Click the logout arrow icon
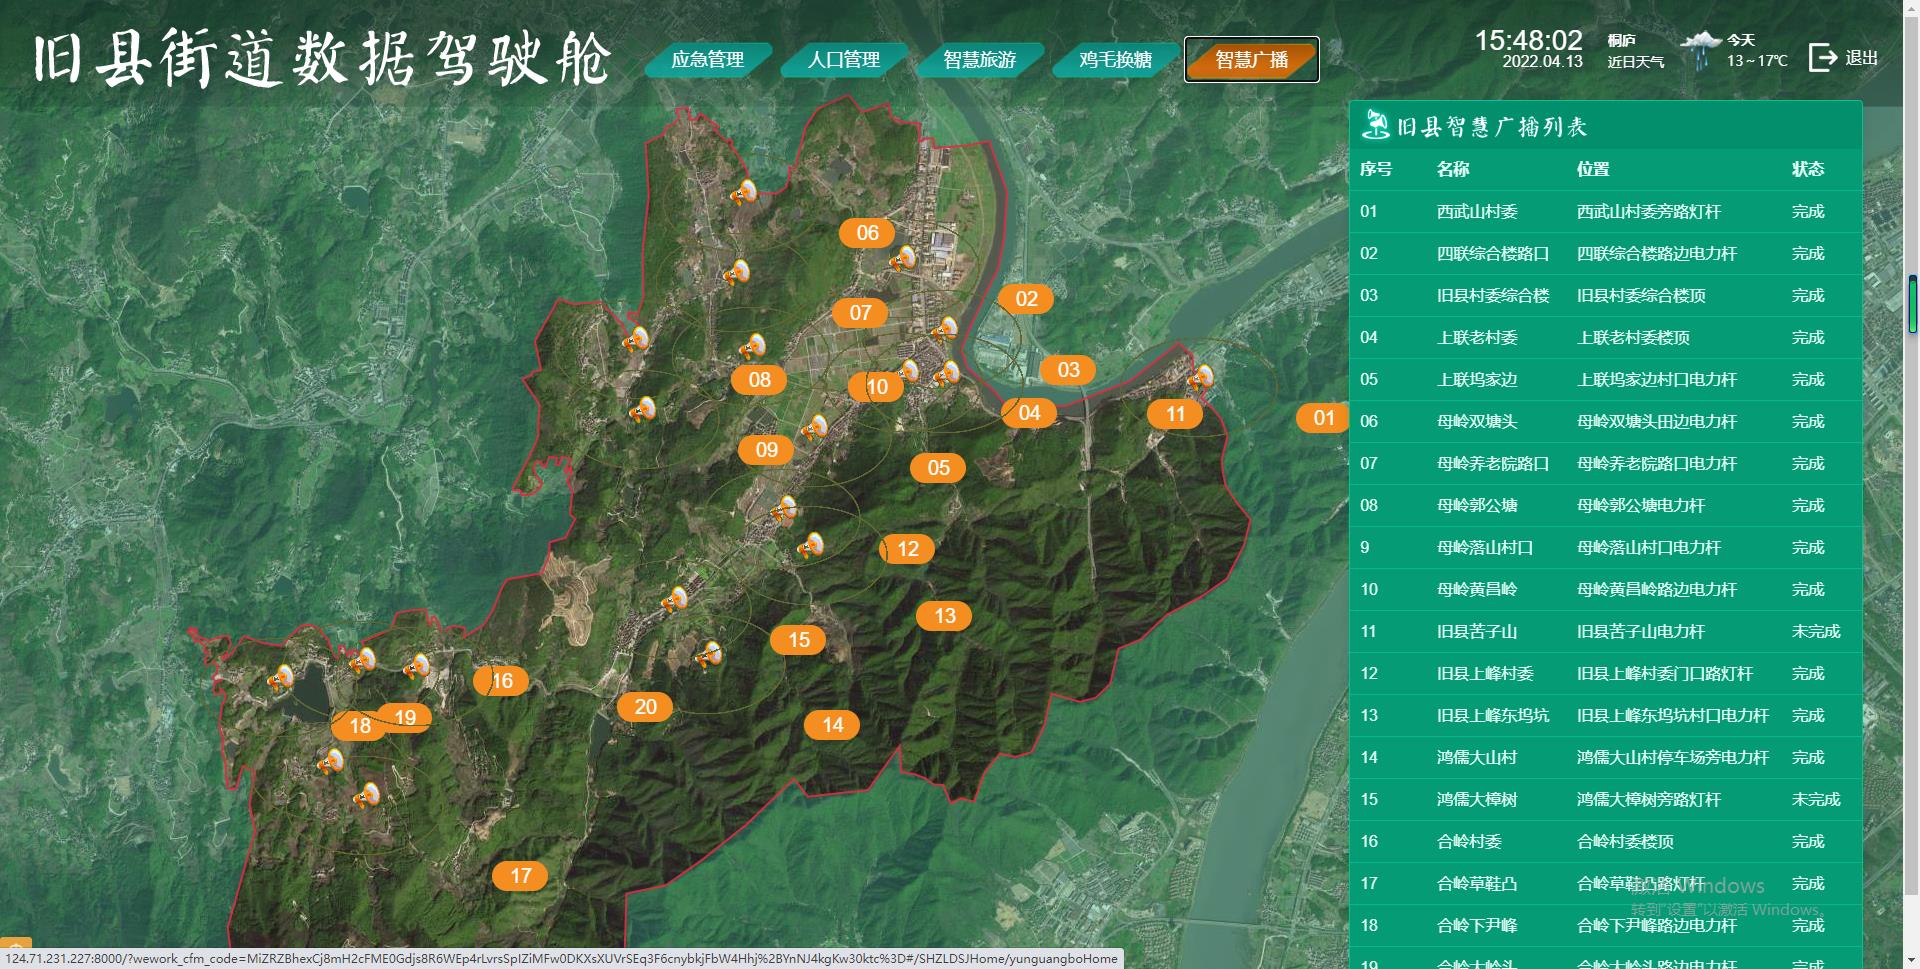The width and height of the screenshot is (1920, 969). (x=1822, y=58)
